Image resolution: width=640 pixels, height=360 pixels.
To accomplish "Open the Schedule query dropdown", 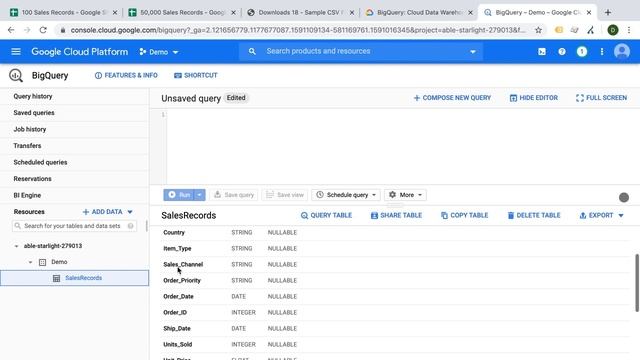I will pos(346,195).
